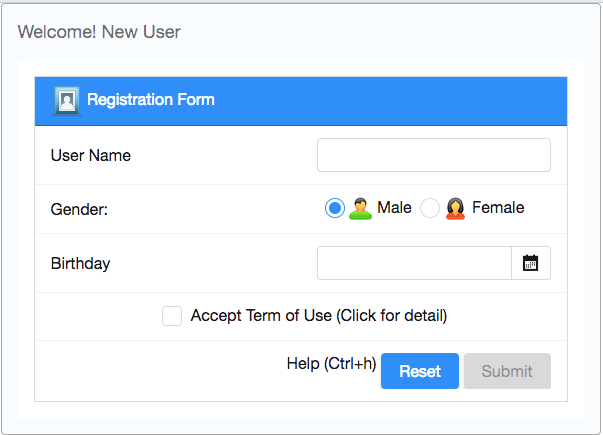This screenshot has width=603, height=435.
Task: Click the Registration Form portrait icon
Action: 67,101
